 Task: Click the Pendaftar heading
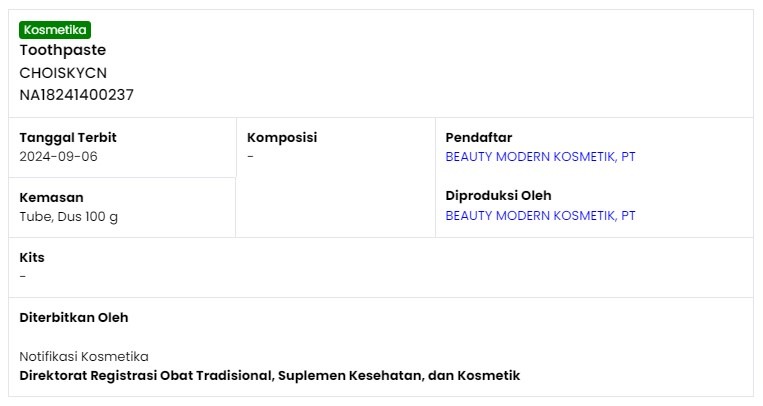pos(479,137)
